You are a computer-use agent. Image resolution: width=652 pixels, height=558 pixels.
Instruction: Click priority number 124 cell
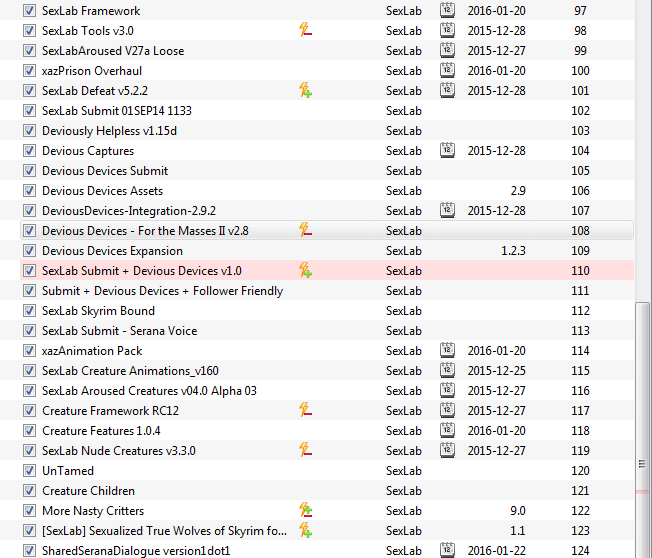coord(580,551)
